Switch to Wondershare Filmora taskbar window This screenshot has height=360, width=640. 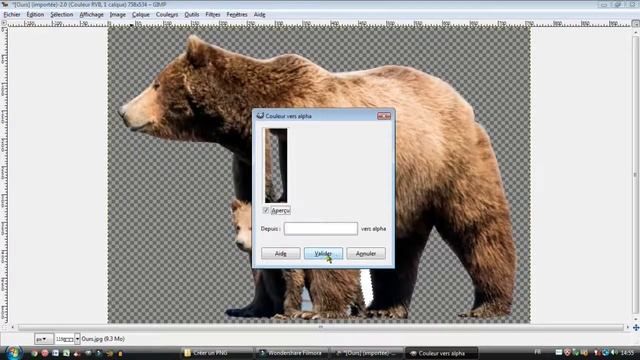[x=292, y=353]
